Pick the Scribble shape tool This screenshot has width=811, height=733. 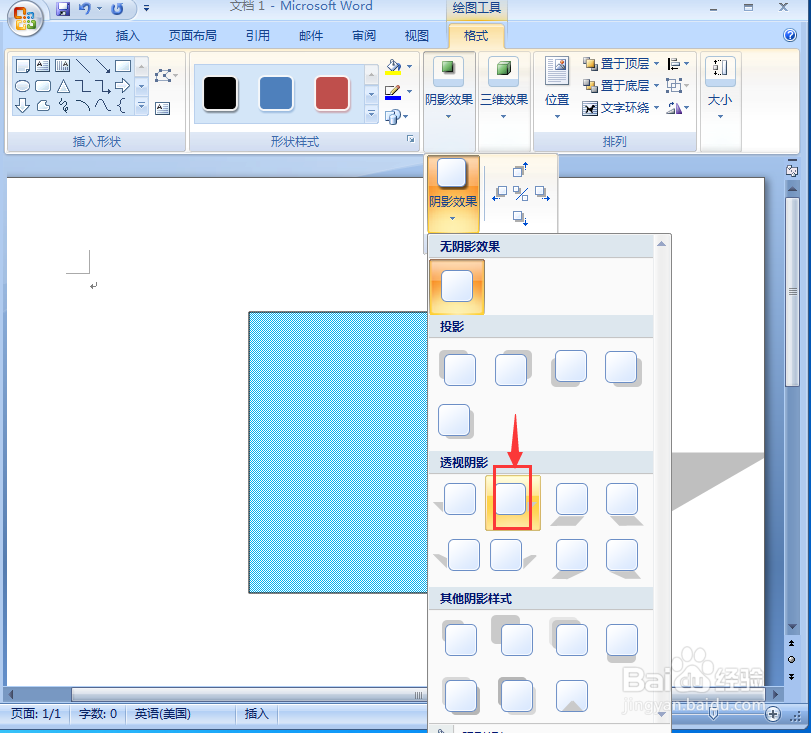[63, 106]
